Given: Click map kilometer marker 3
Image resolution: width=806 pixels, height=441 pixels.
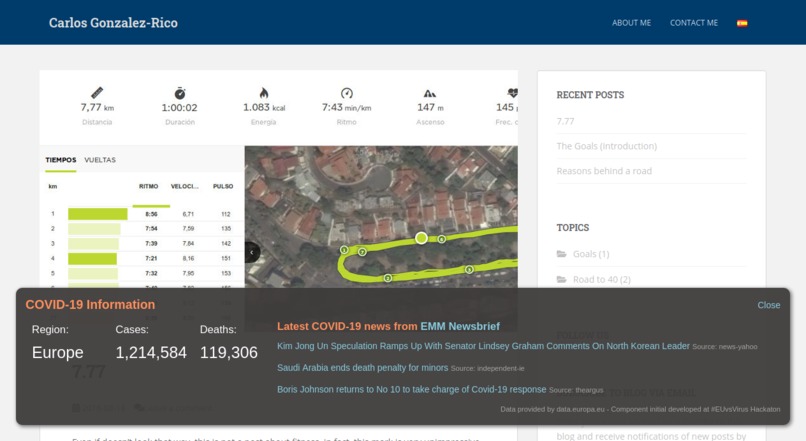Looking at the screenshot, I should pyautogui.click(x=469, y=269).
